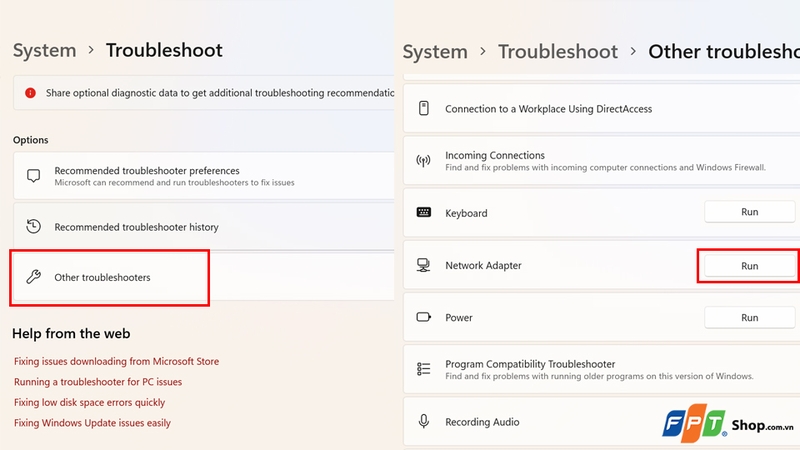Click the Network Adapter monitor icon
This screenshot has height=450, width=800.
[423, 265]
